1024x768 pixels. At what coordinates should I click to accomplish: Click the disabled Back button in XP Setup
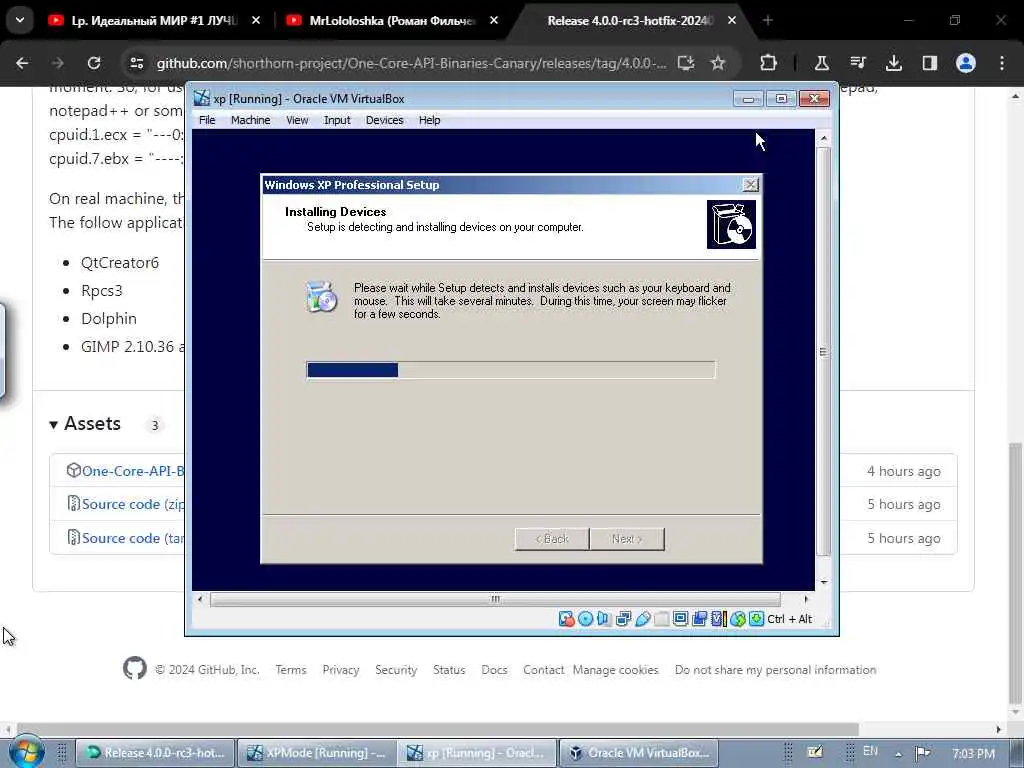click(552, 539)
